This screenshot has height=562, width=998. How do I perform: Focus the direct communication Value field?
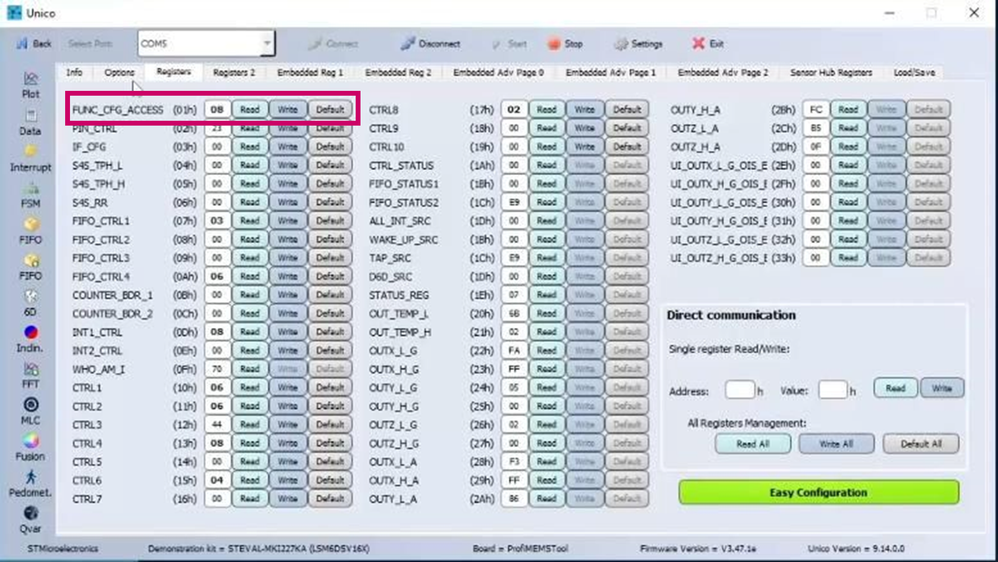coord(833,390)
